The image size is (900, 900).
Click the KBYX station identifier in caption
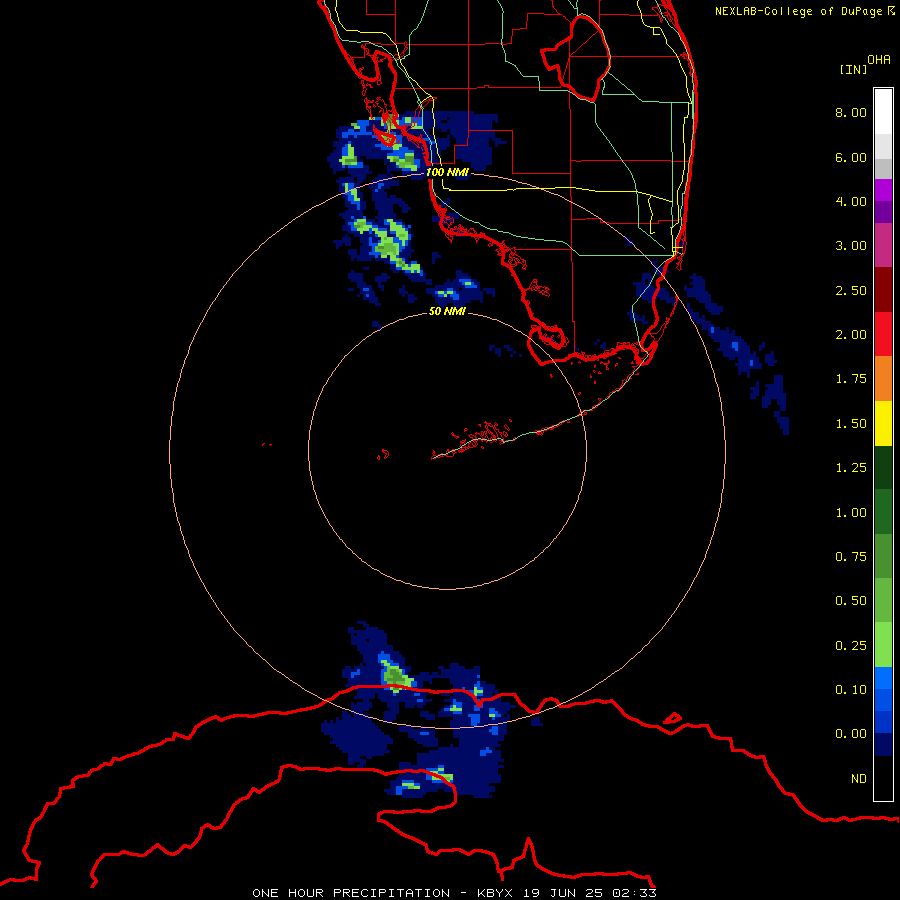coord(497,893)
